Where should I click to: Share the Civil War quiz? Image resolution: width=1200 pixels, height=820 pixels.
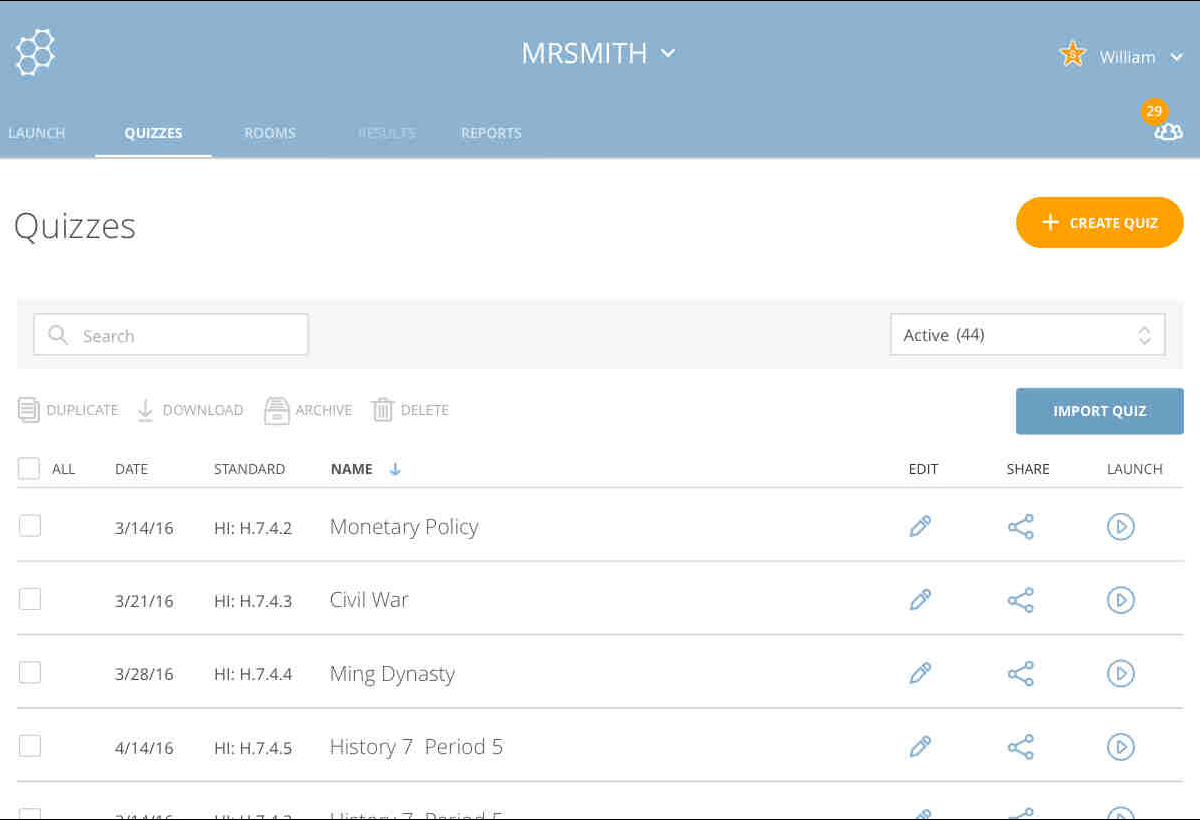click(x=1020, y=600)
